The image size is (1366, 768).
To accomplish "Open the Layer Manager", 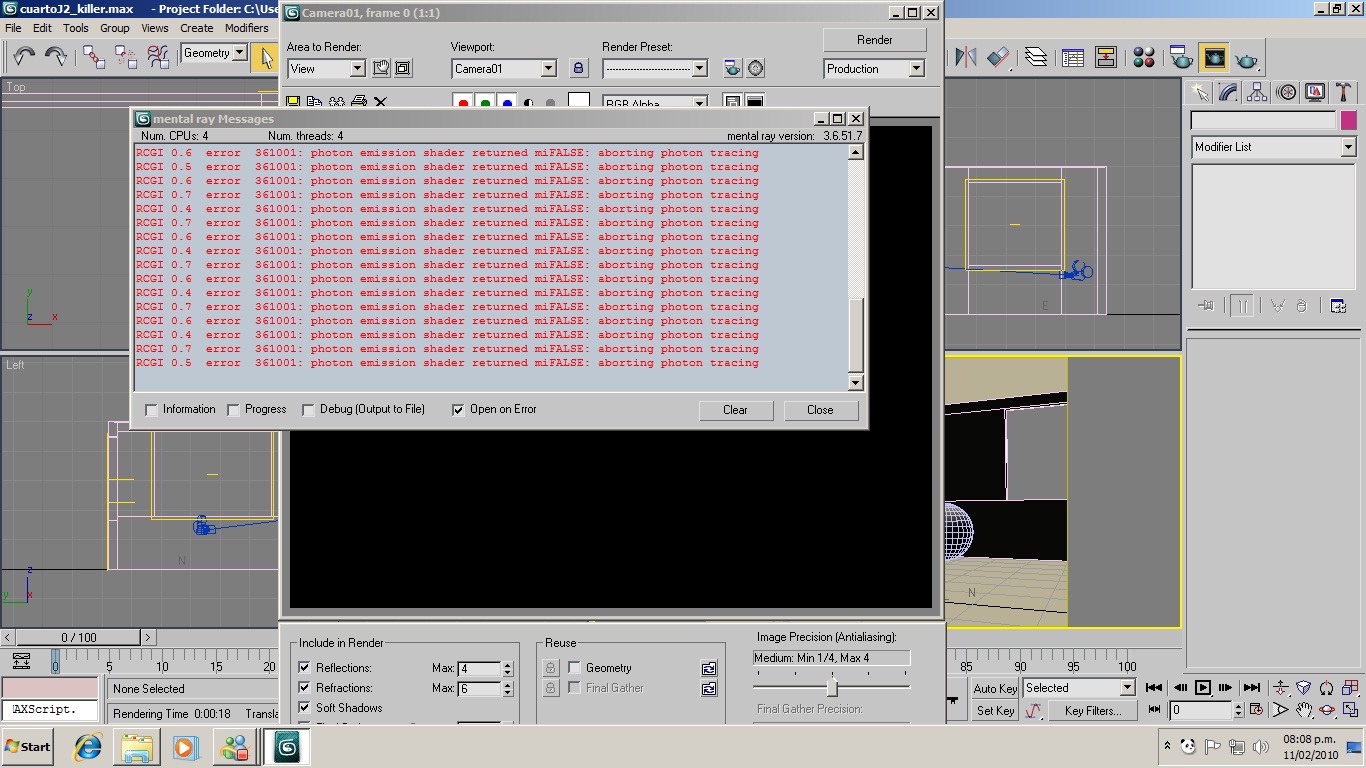I will (x=1036, y=57).
